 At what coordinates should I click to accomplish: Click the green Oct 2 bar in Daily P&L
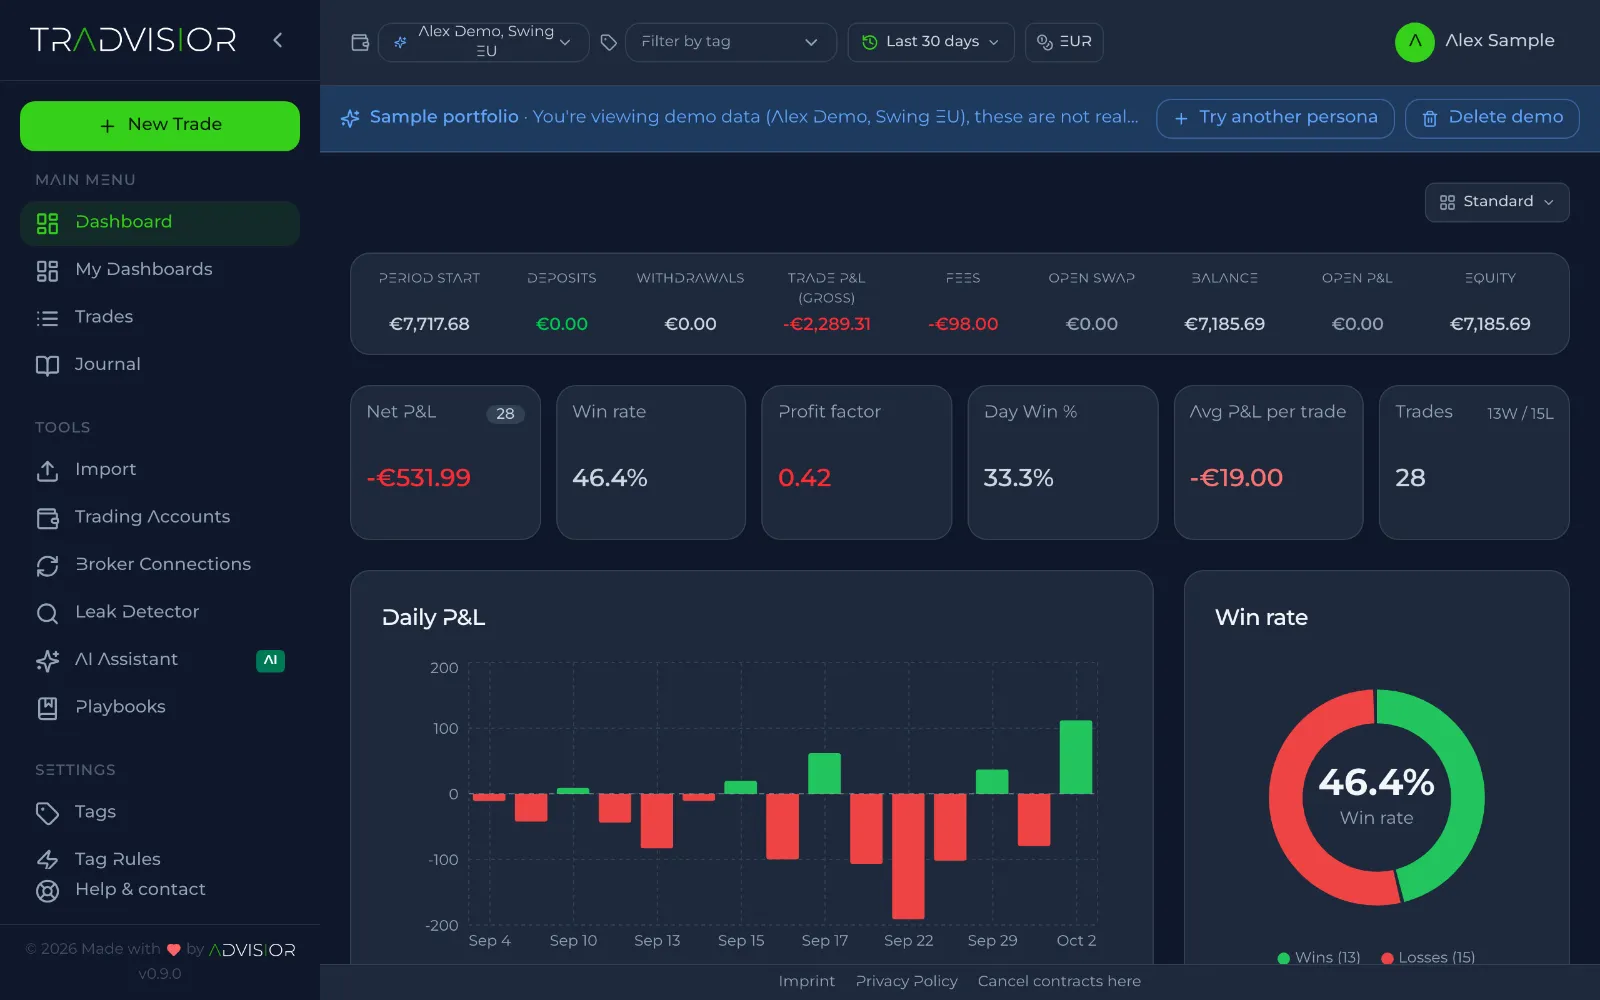pyautogui.click(x=1076, y=757)
